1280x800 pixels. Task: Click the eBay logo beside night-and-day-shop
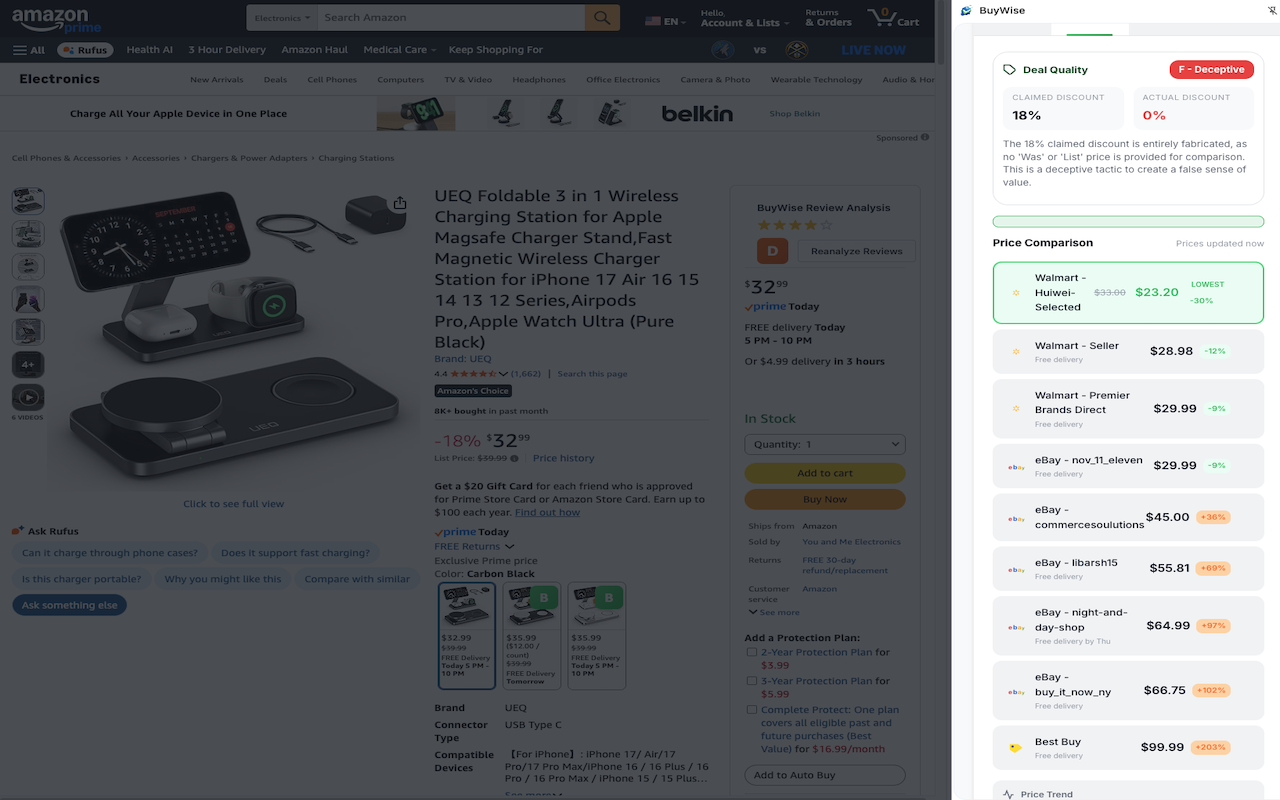(x=1016, y=627)
